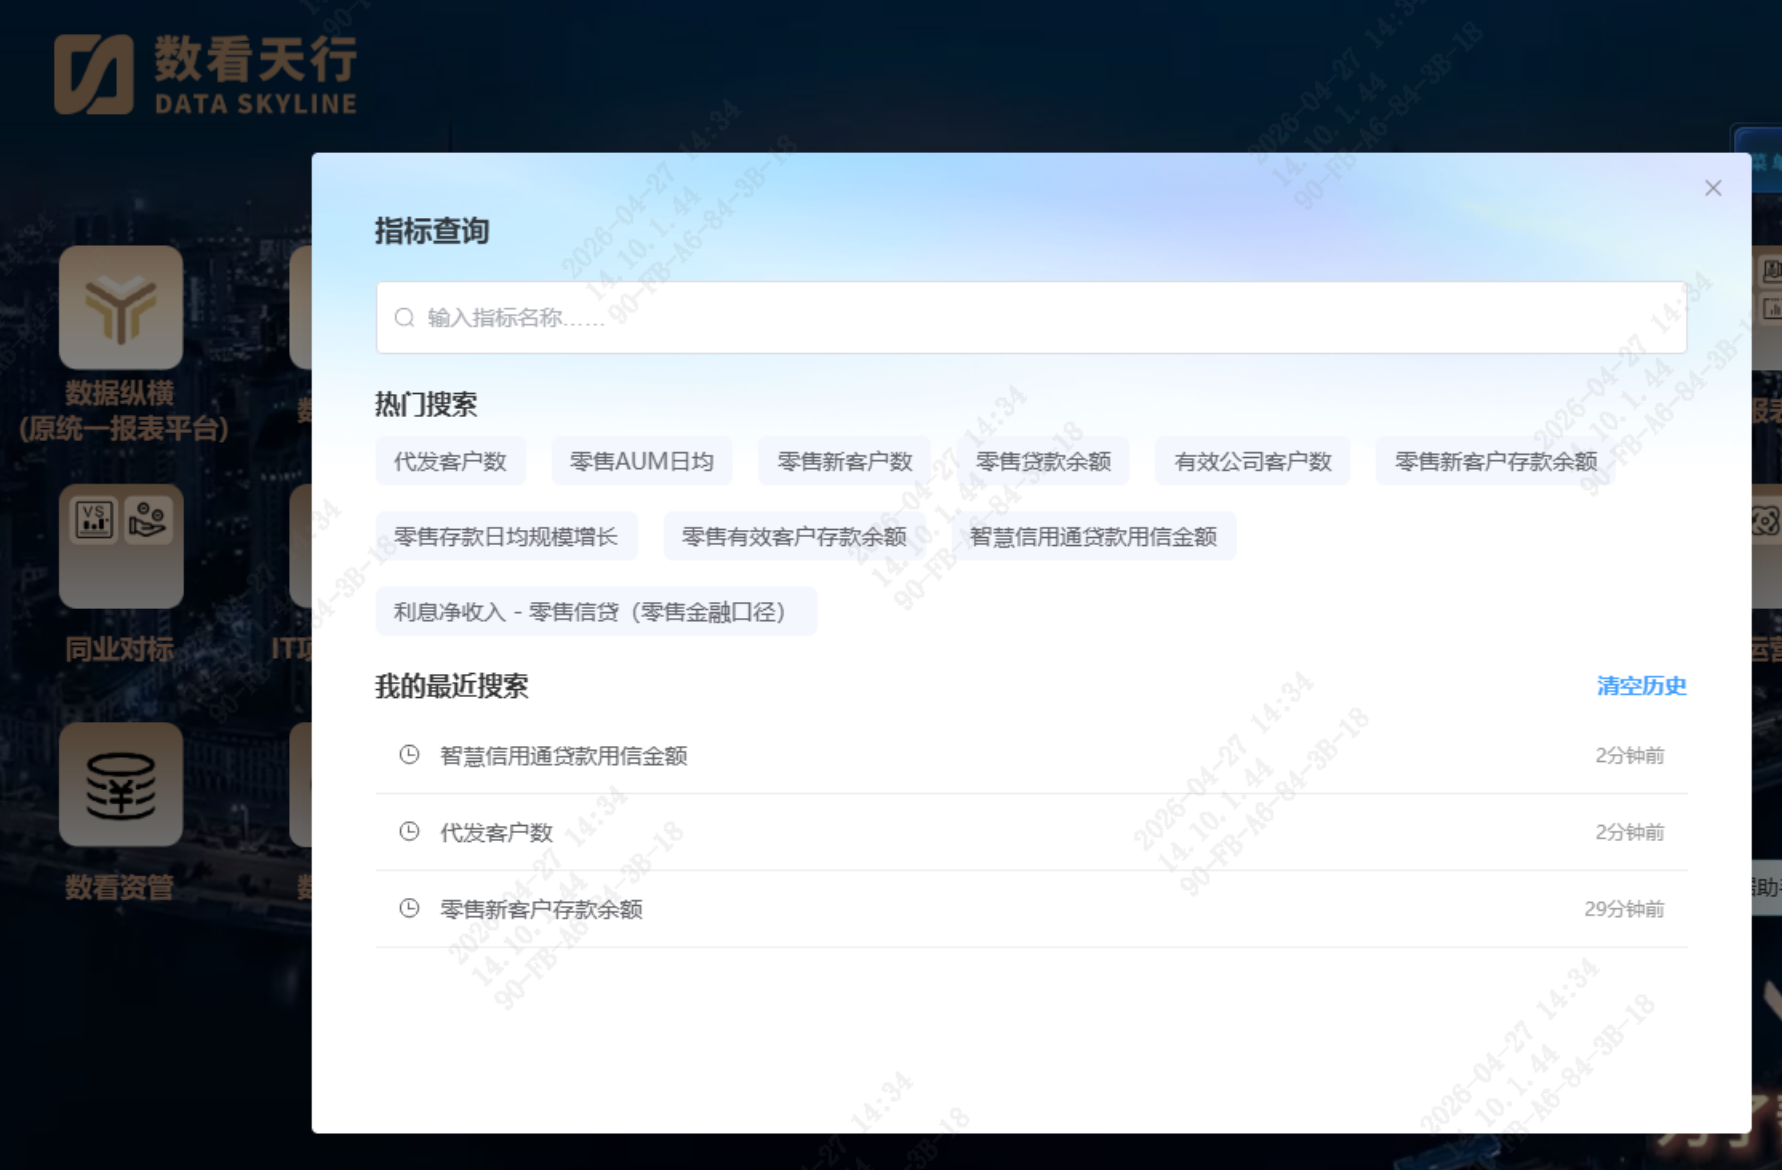This screenshot has width=1782, height=1170.
Task: Choose hot search tag 零售新客户存款余额
Action: pos(1495,461)
